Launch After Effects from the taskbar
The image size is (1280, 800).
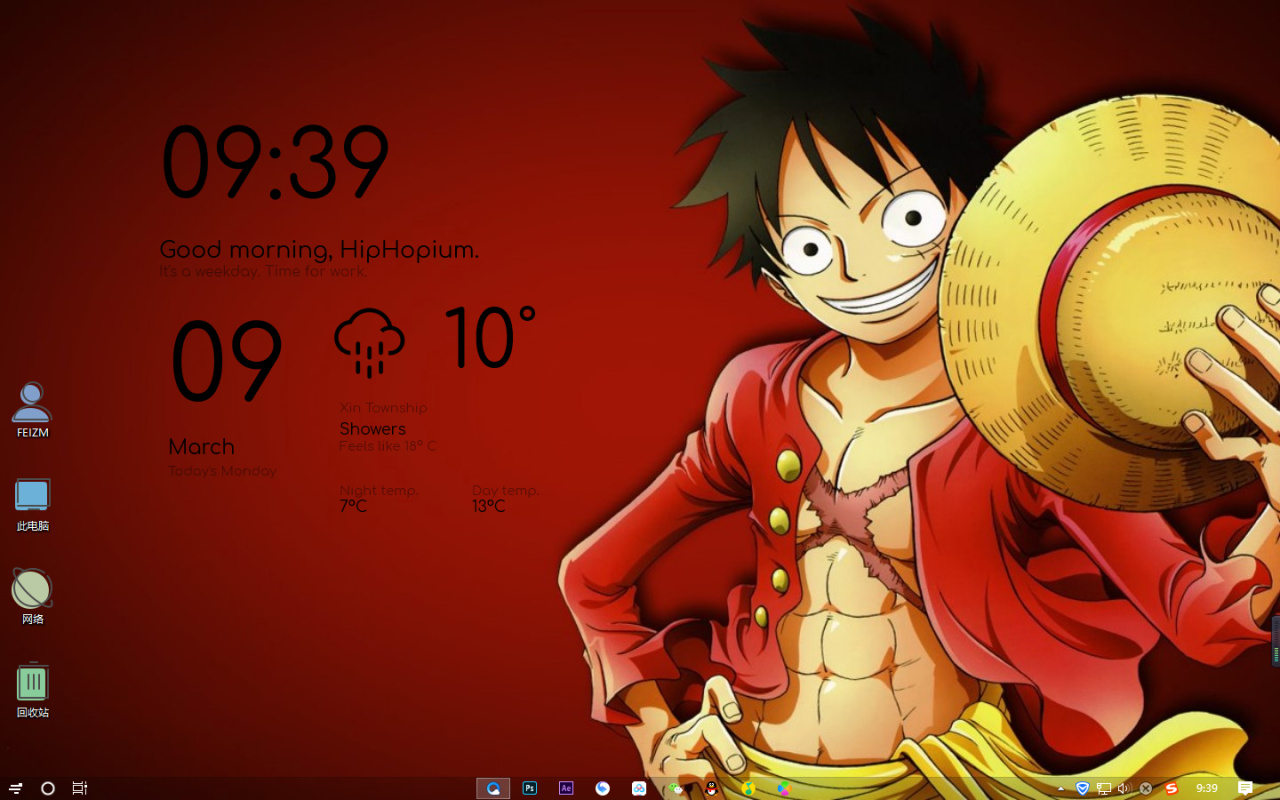click(566, 788)
